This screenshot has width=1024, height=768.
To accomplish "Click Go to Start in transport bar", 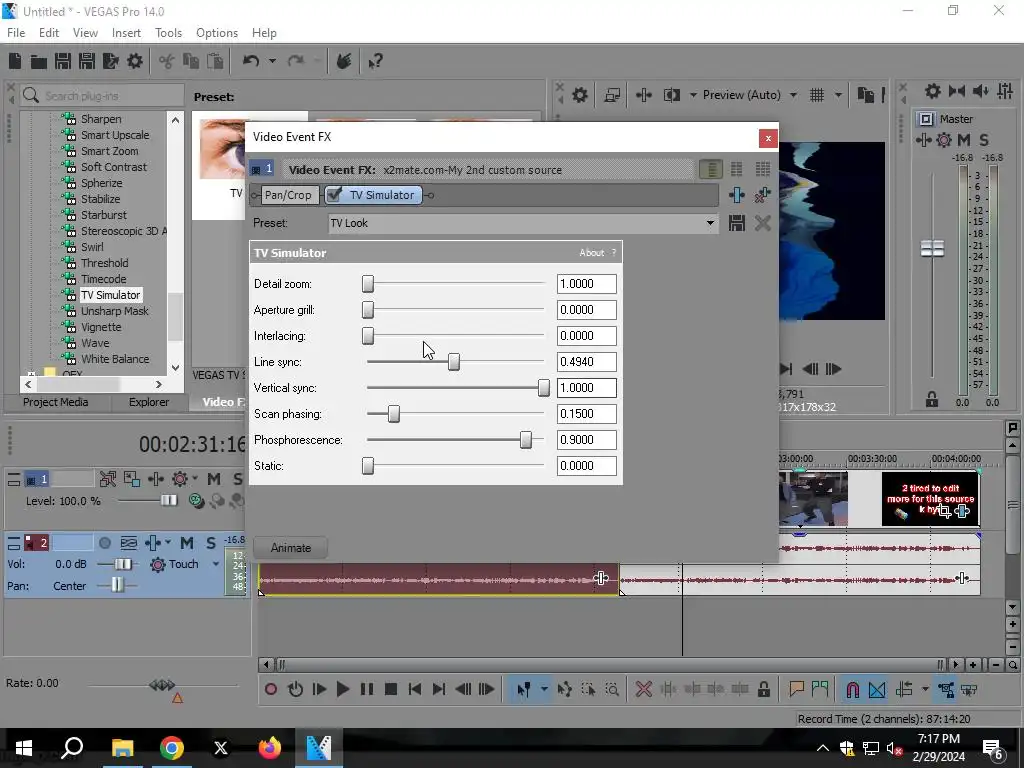I will tap(415, 689).
